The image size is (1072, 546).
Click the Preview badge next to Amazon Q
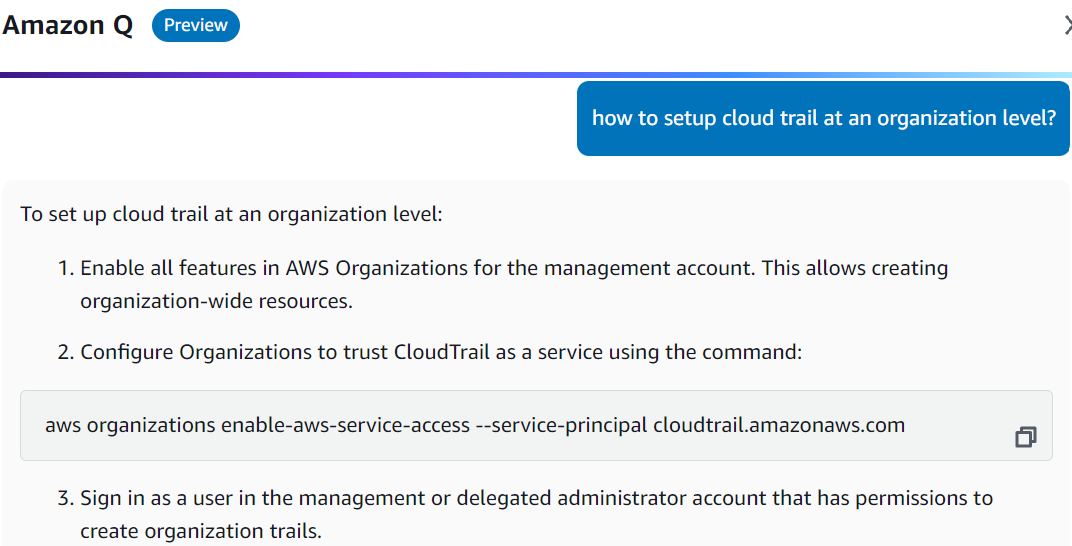(x=195, y=26)
